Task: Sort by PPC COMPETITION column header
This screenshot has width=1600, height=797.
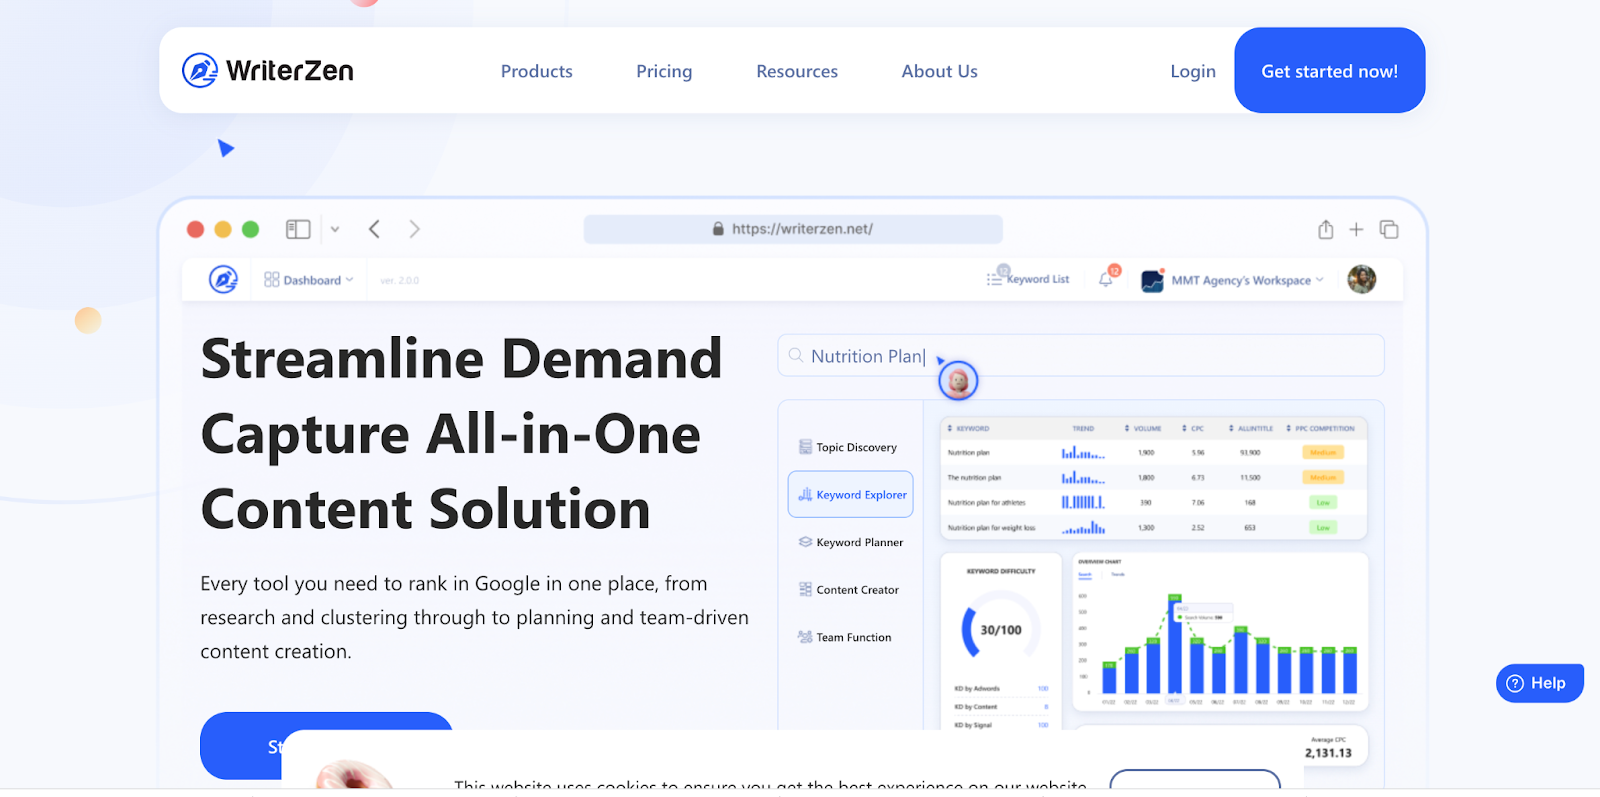Action: point(1320,428)
